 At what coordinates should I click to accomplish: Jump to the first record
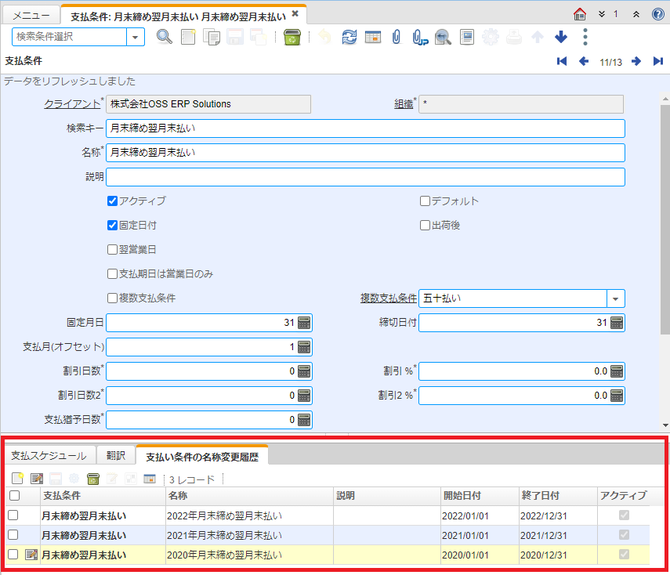click(562, 62)
